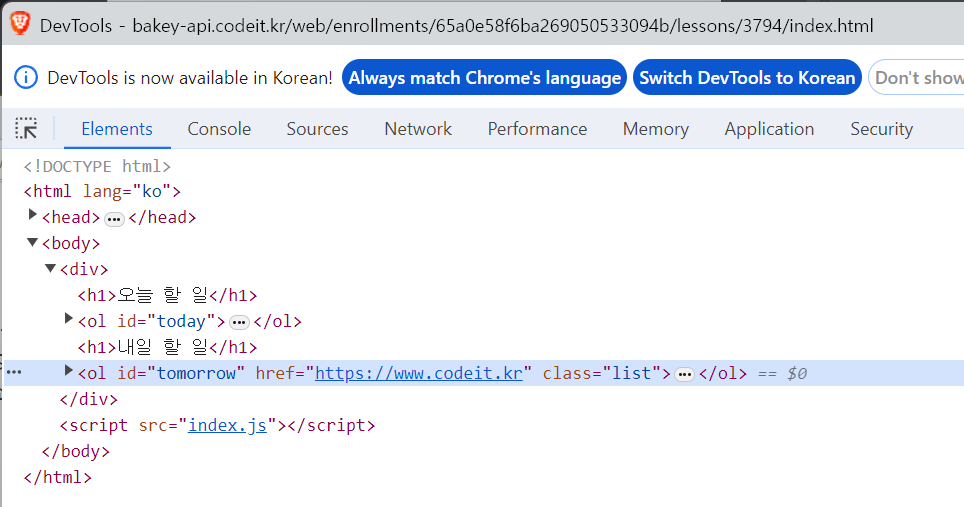Screen dimensions: 964x507
Task: Select the closing </html> tag line
Action: [x=58, y=478]
